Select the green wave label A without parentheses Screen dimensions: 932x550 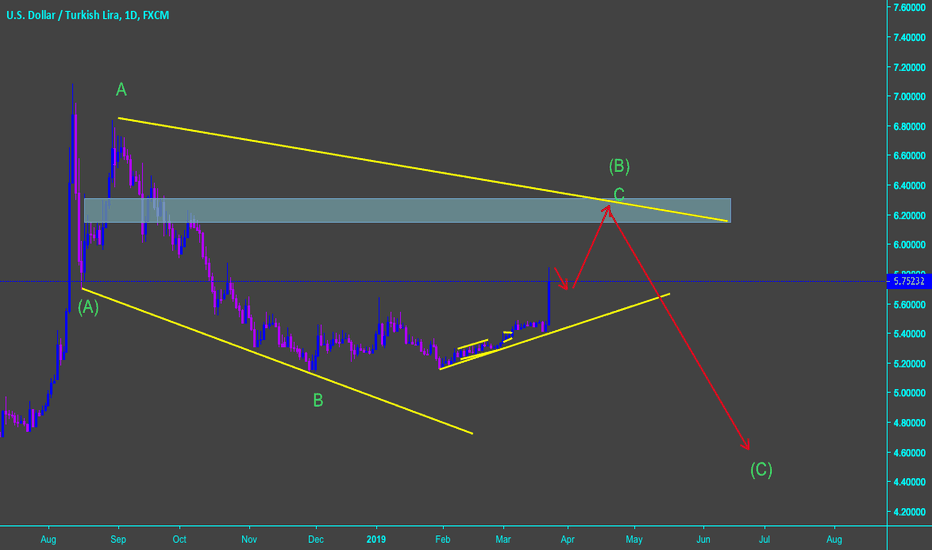(121, 90)
